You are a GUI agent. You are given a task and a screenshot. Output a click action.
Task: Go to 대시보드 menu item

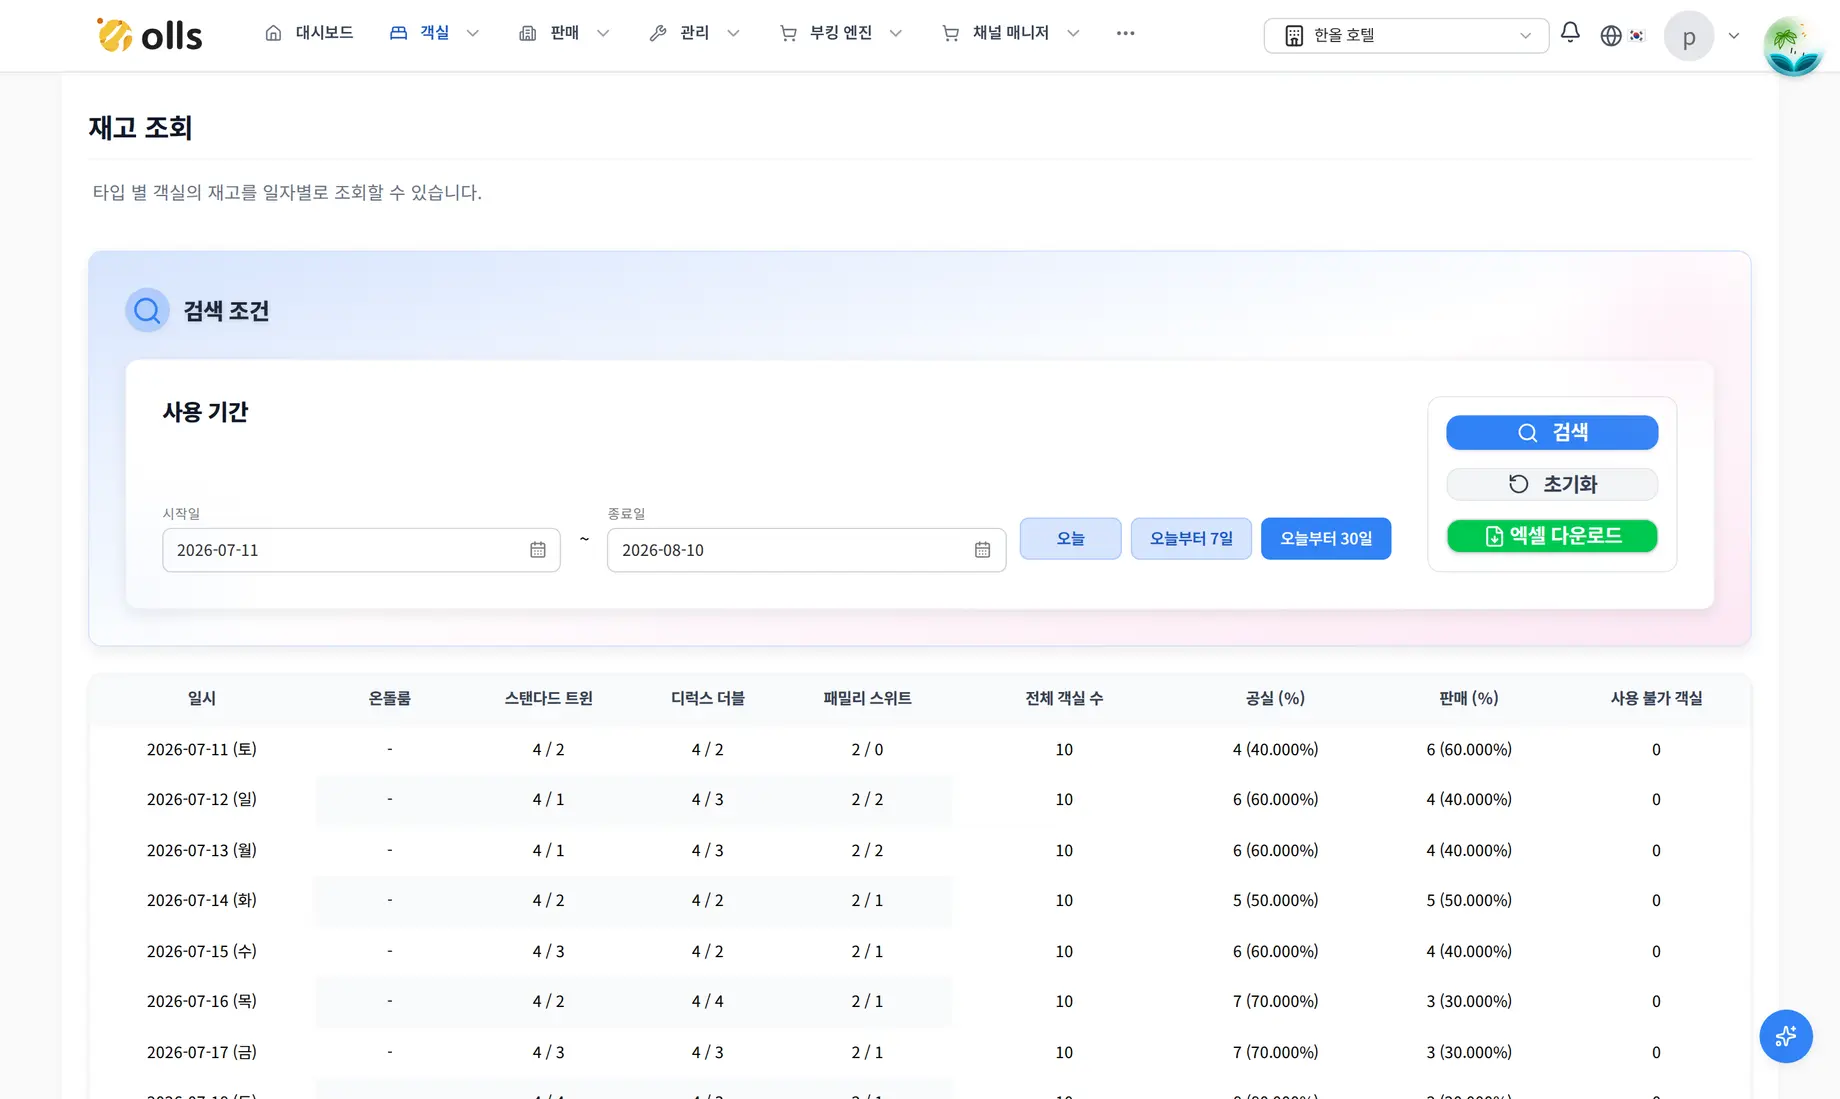coord(309,33)
